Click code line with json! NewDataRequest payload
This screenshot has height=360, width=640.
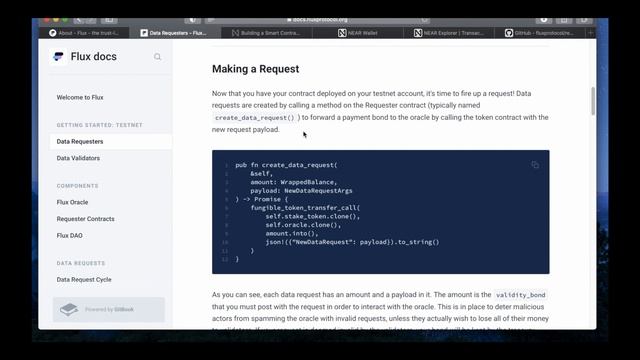(352, 242)
